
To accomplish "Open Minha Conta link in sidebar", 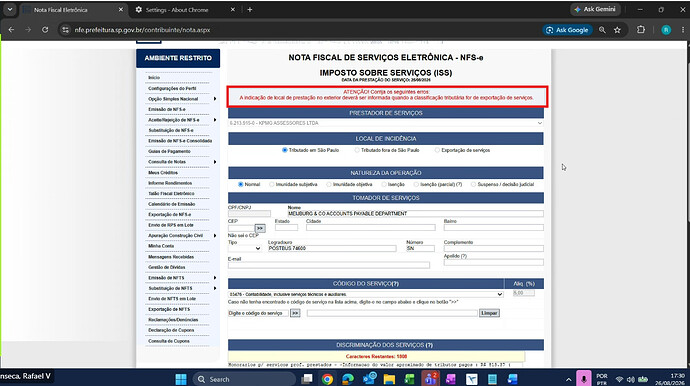I will point(161,246).
